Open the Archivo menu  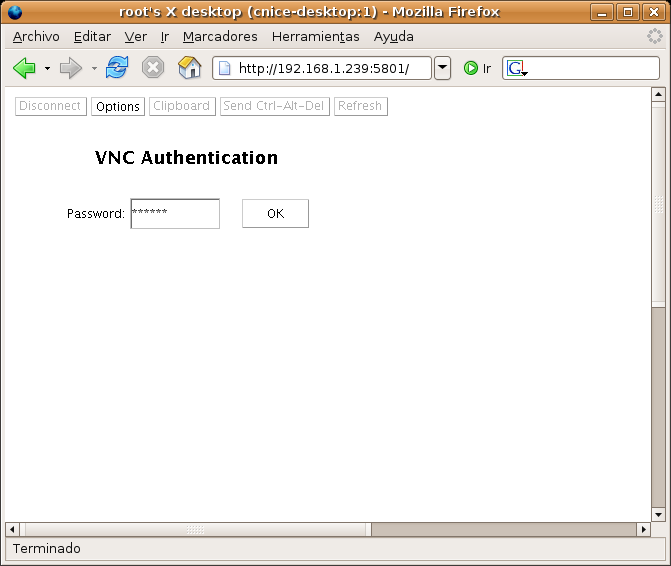click(36, 36)
